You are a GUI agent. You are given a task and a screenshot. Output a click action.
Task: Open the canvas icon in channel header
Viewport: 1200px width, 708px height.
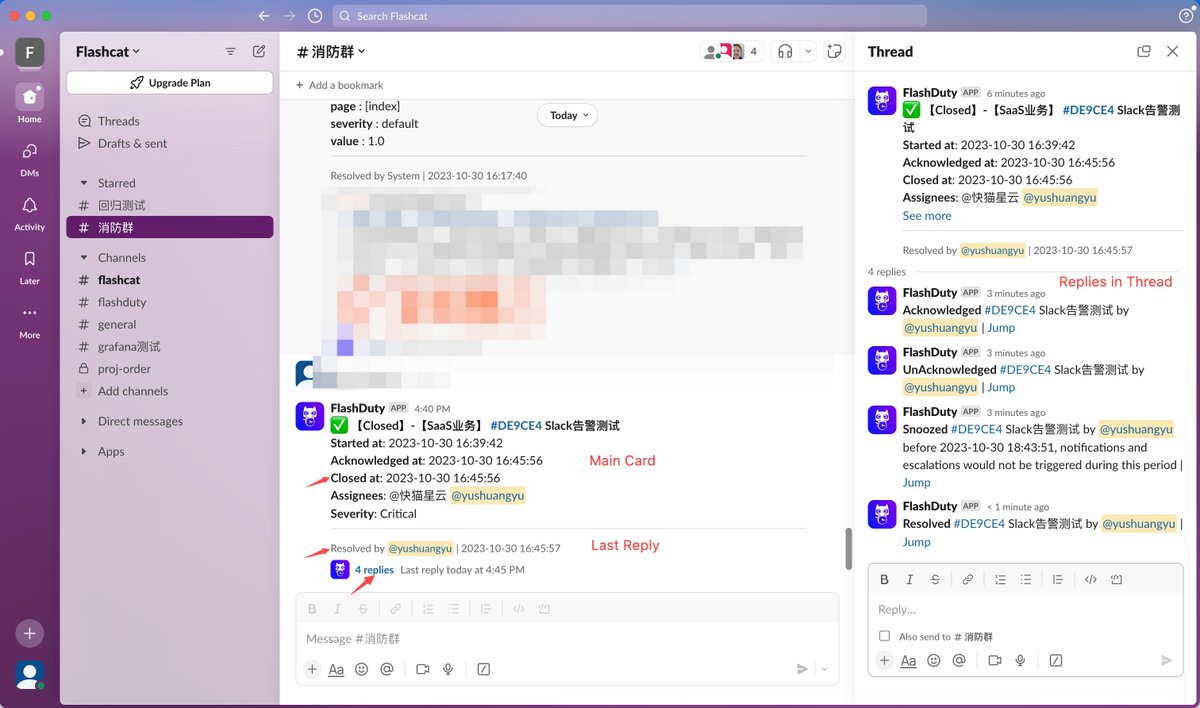click(834, 51)
